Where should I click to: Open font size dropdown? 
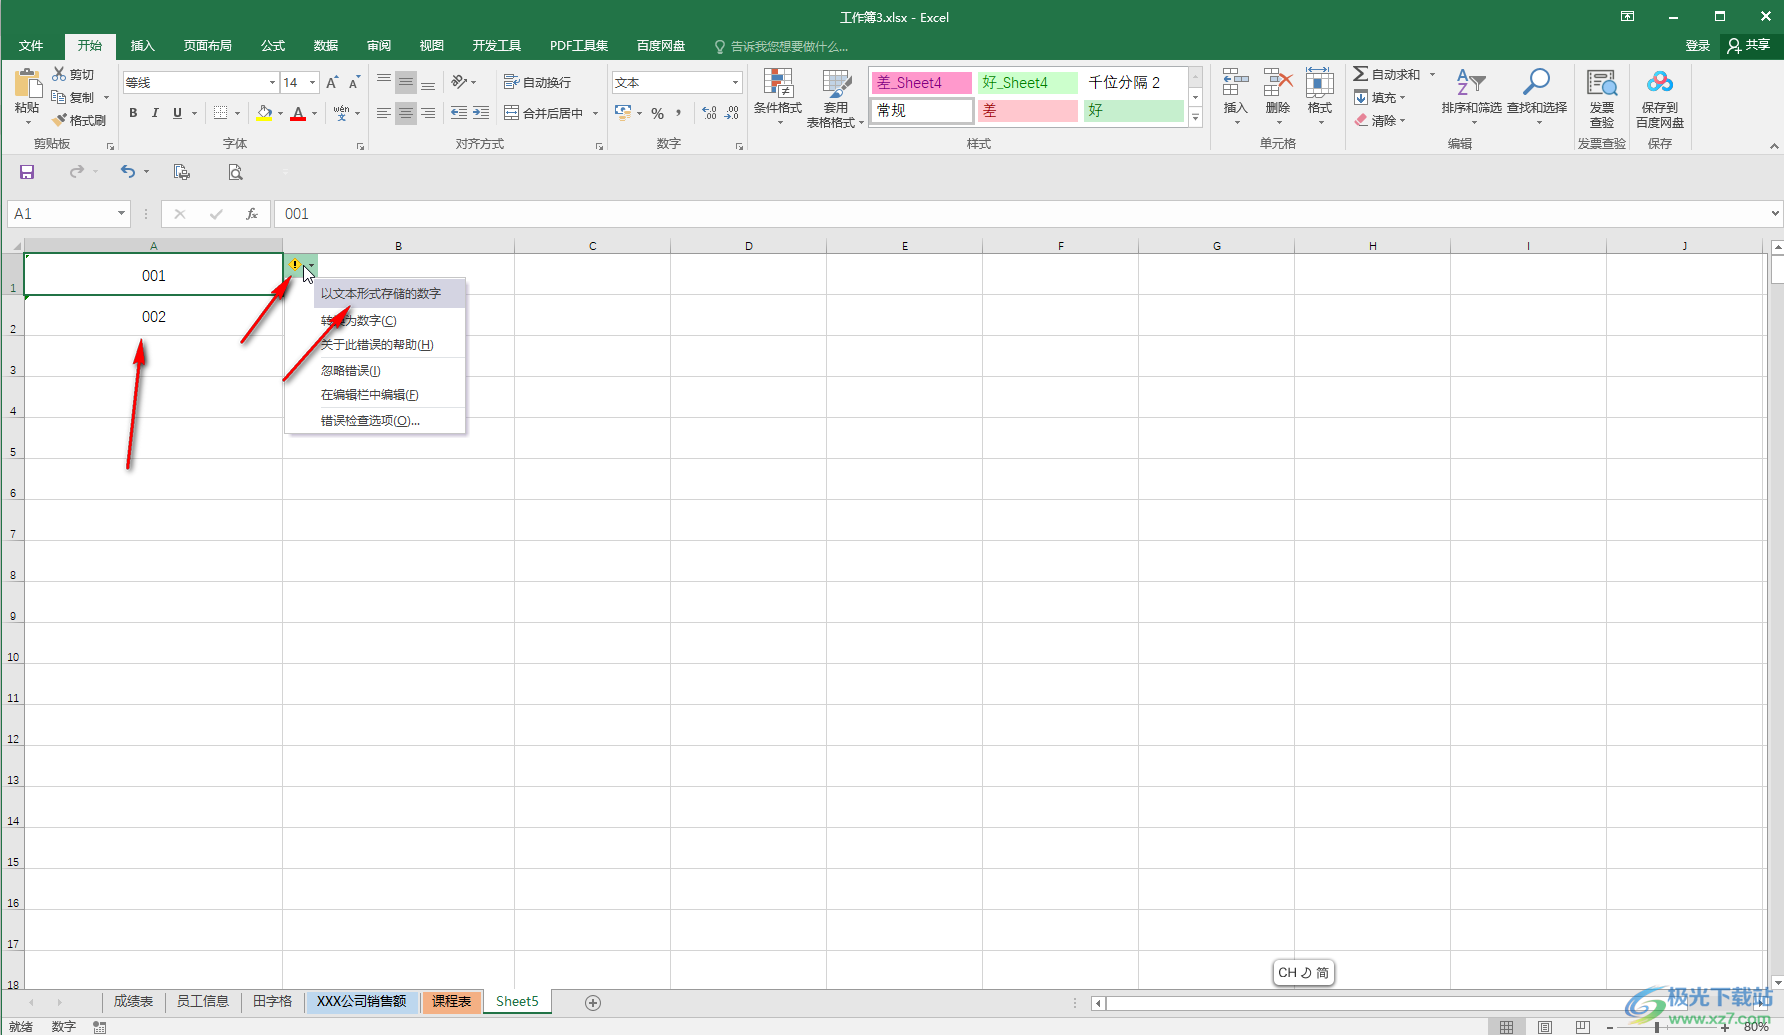click(313, 82)
